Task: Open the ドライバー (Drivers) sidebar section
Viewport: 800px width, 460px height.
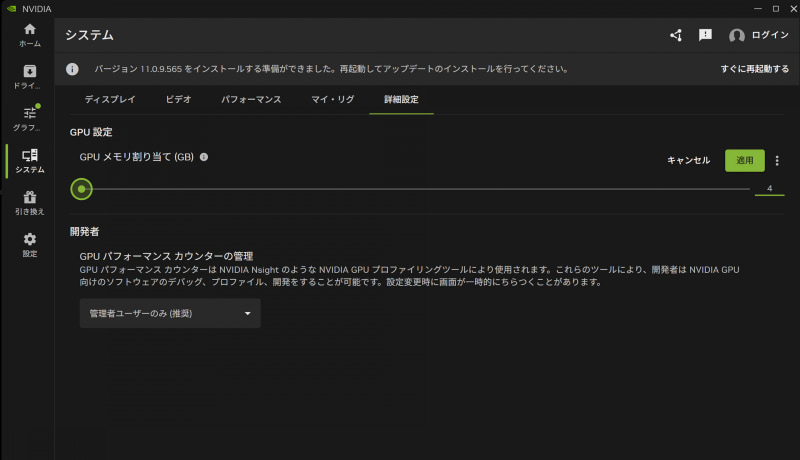Action: tap(30, 77)
